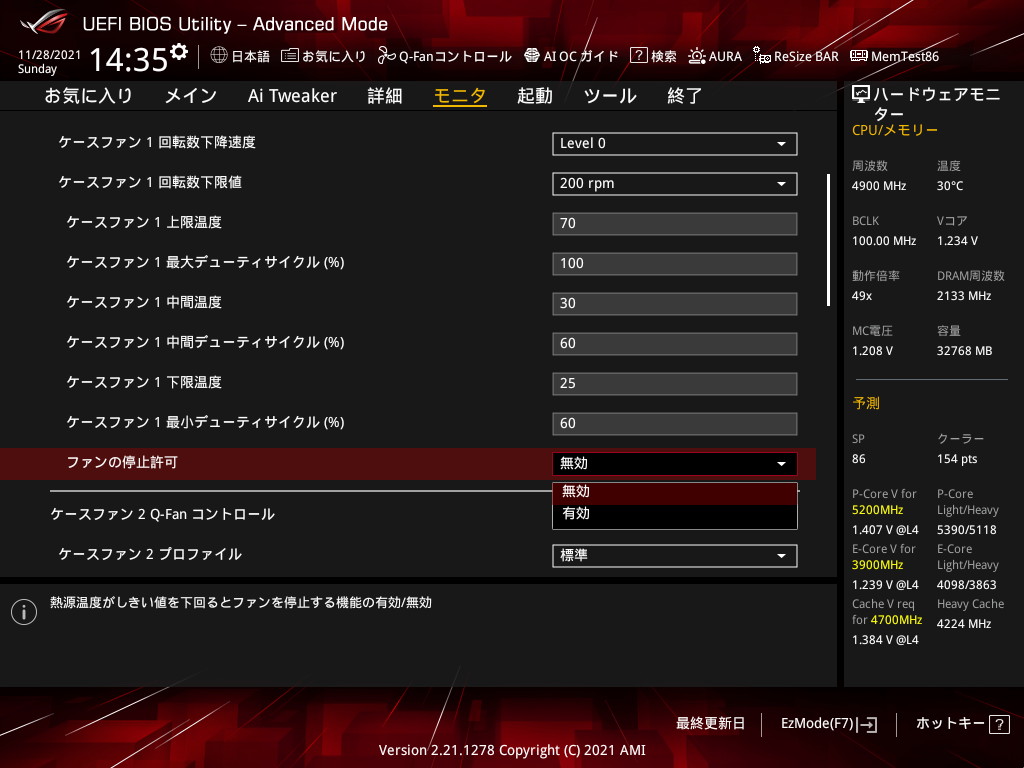Click 最終更新日 last modified button
This screenshot has height=768, width=1024.
[x=710, y=724]
